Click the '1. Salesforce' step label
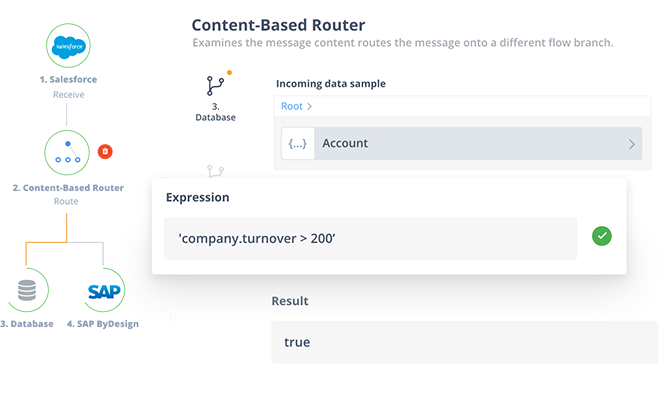670x397 pixels. click(x=68, y=79)
